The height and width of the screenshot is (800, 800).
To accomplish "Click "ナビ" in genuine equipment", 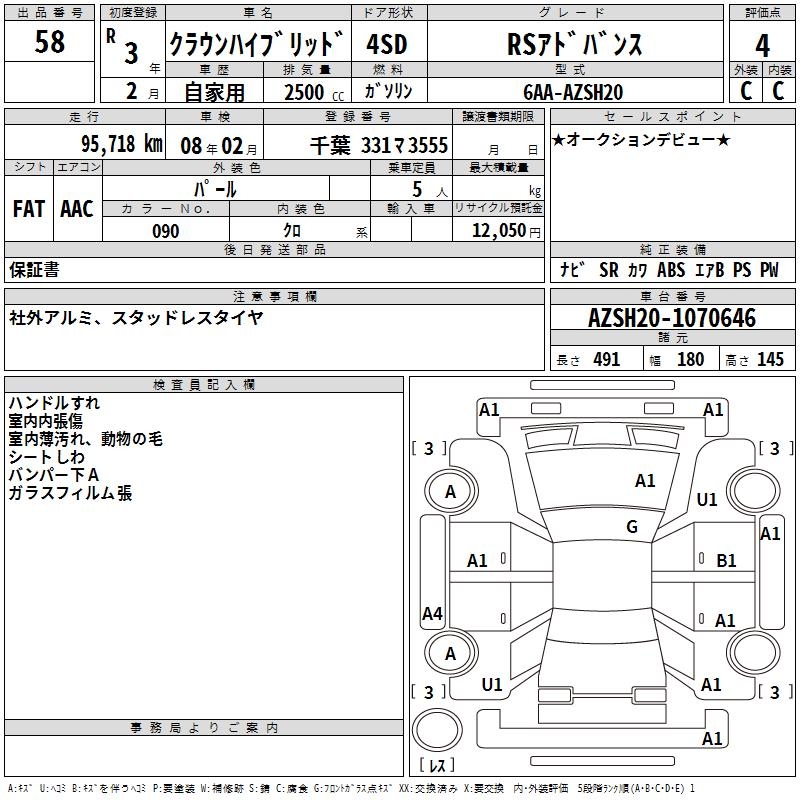I will [x=572, y=269].
